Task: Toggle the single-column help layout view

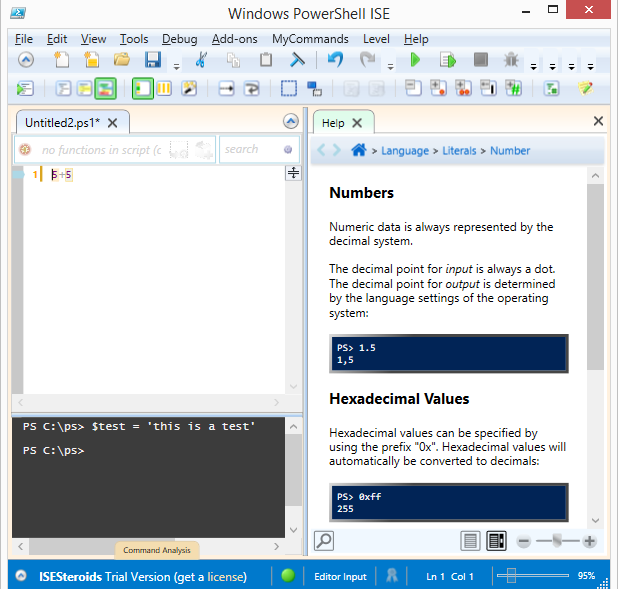Action: (470, 541)
